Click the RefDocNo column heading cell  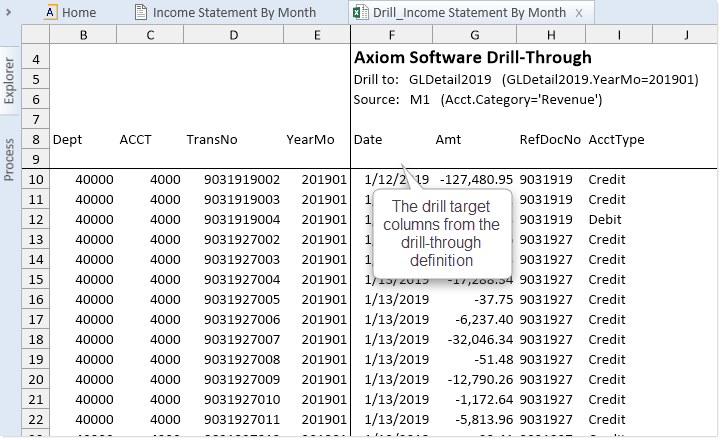550,140
